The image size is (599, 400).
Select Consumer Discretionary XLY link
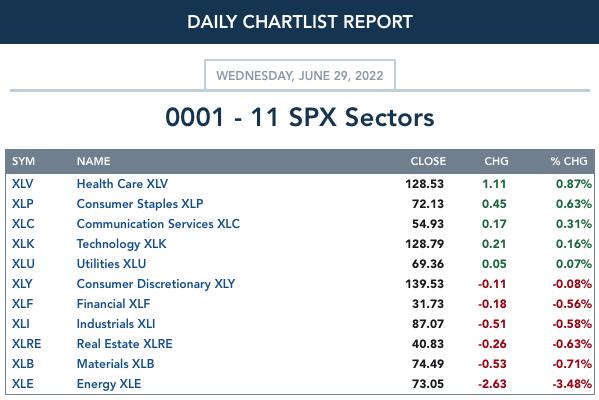tap(156, 284)
